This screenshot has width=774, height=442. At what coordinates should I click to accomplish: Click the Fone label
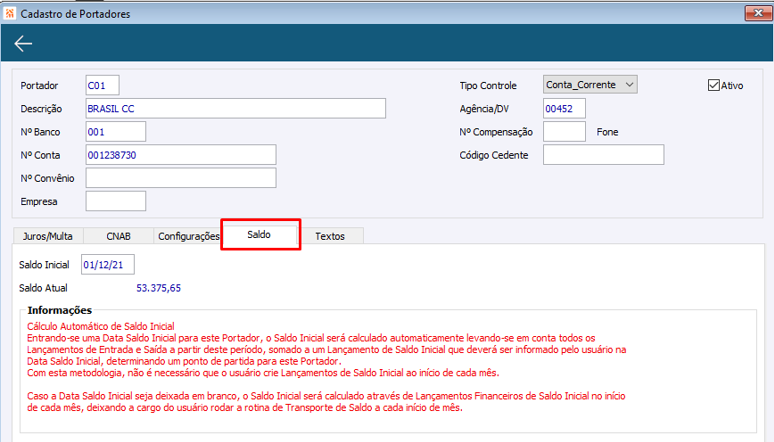pyautogui.click(x=607, y=132)
